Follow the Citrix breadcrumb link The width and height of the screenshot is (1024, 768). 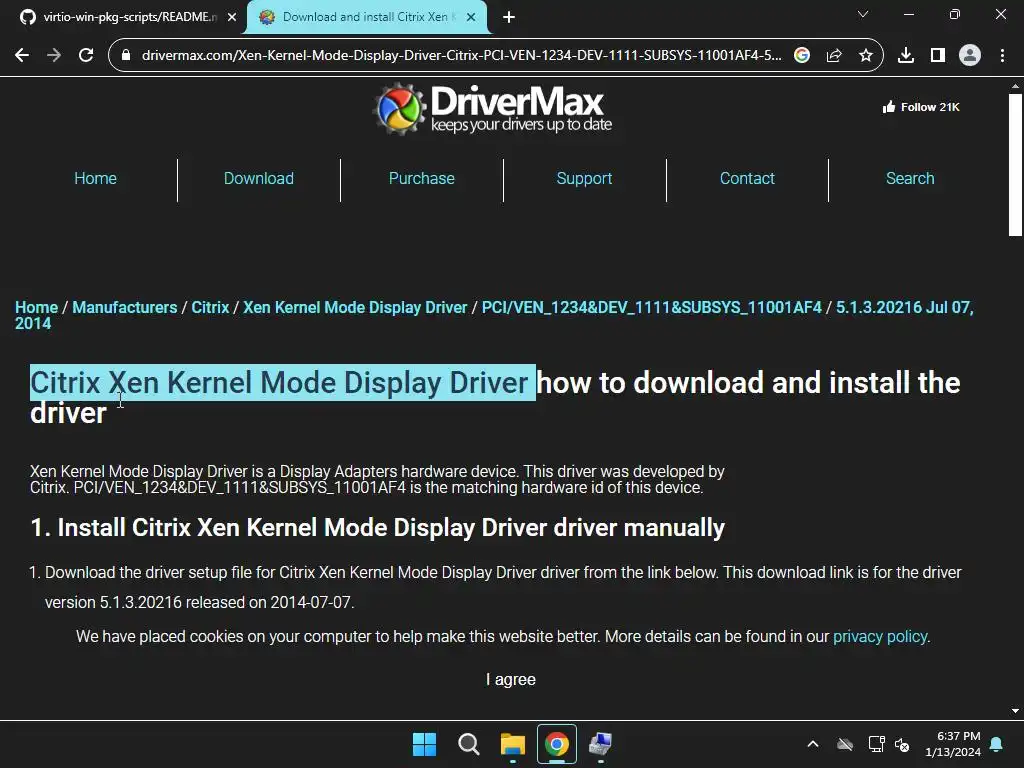[x=210, y=308]
